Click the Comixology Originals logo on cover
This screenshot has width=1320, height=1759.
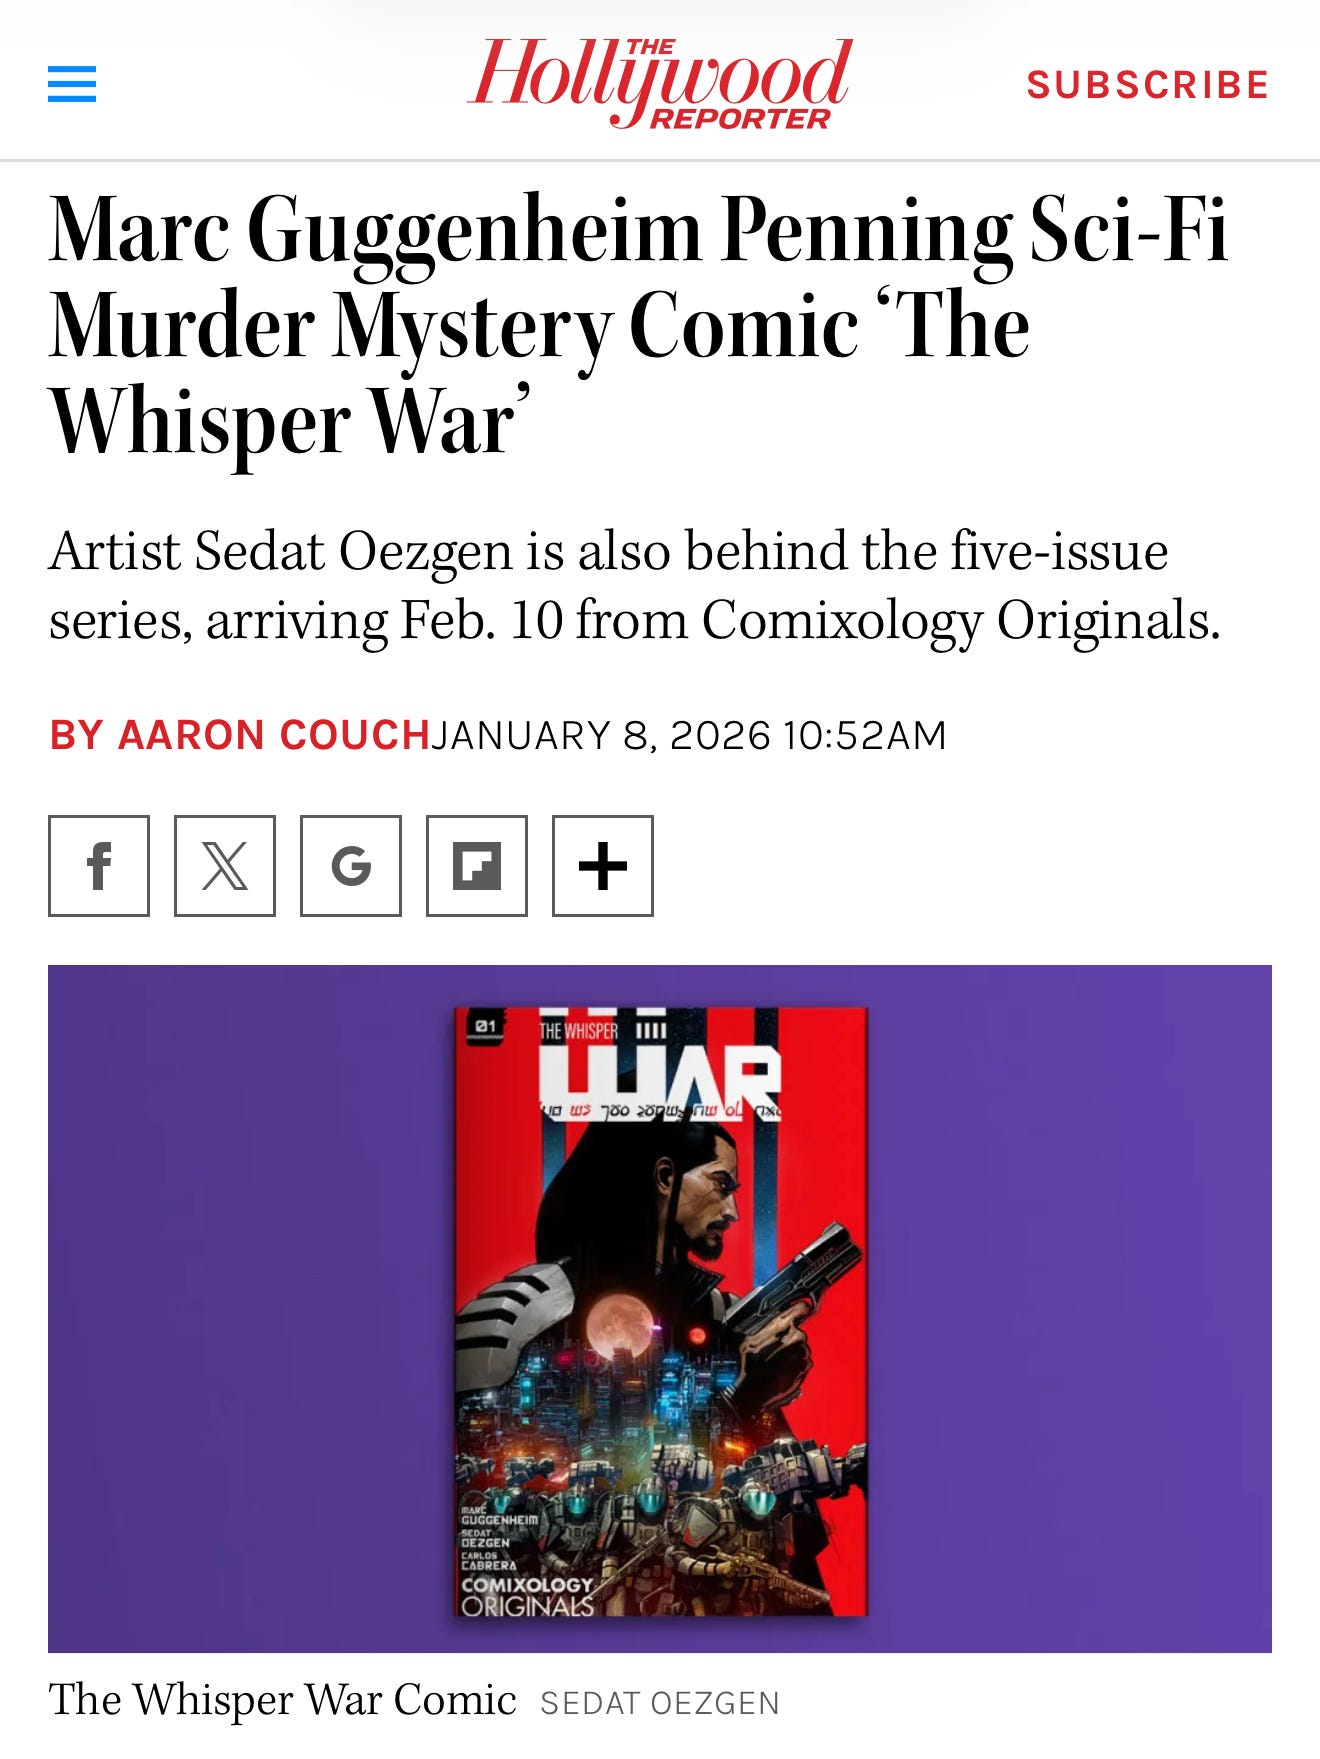pyautogui.click(x=527, y=1596)
